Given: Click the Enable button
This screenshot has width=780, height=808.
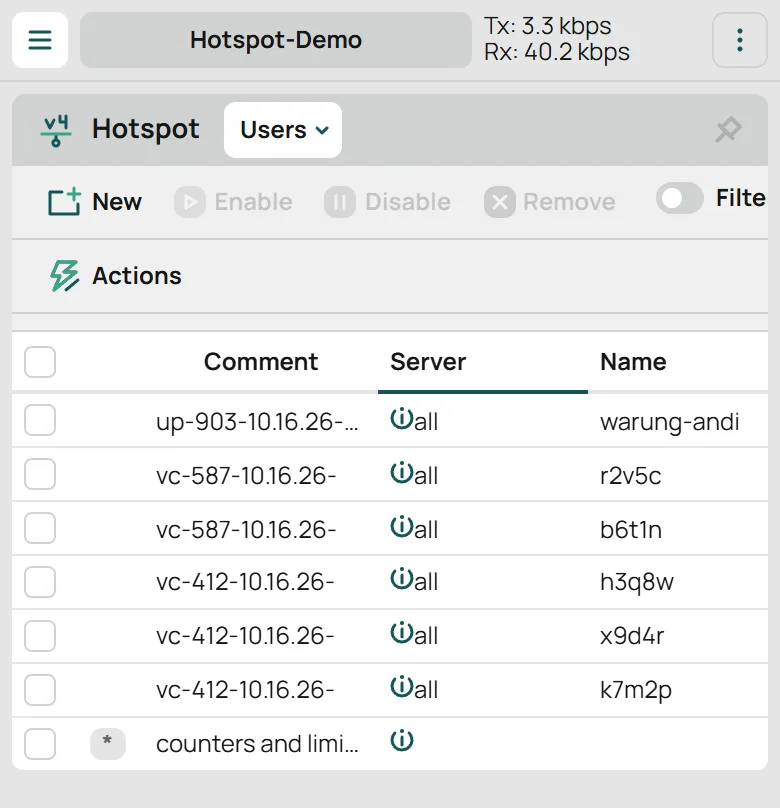Looking at the screenshot, I should 233,202.
